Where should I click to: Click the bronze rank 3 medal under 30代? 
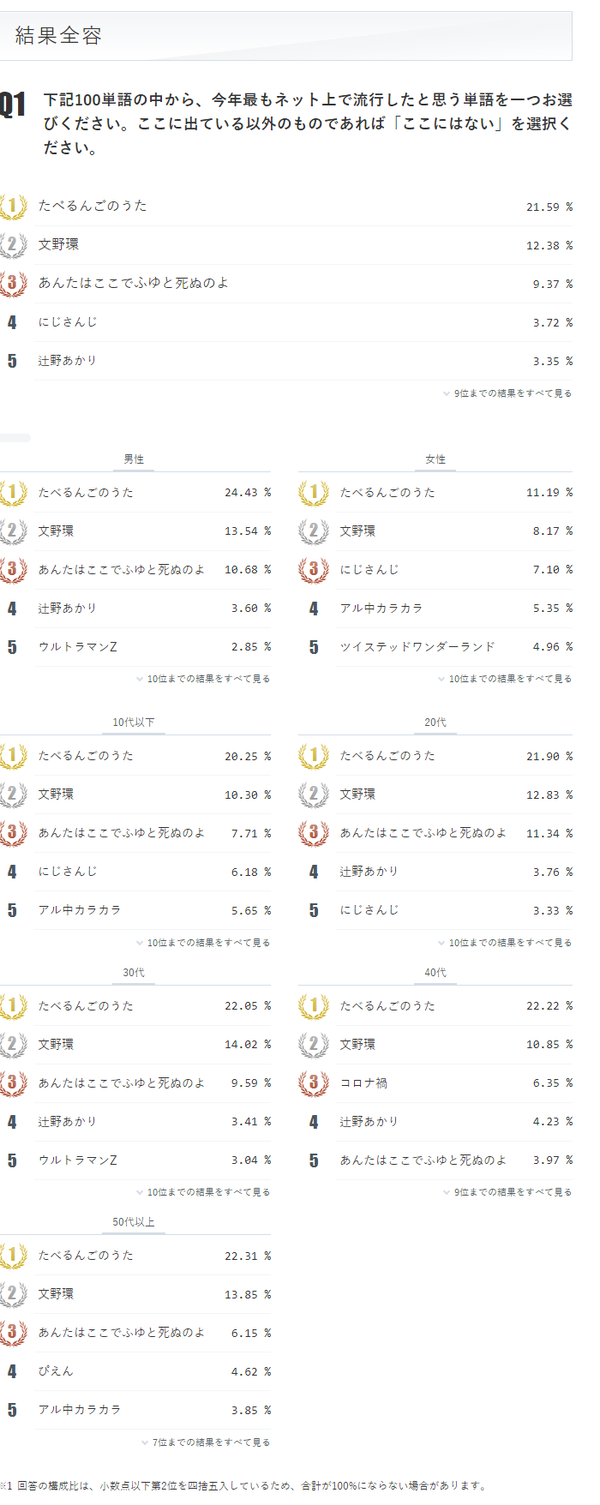pos(12,1083)
